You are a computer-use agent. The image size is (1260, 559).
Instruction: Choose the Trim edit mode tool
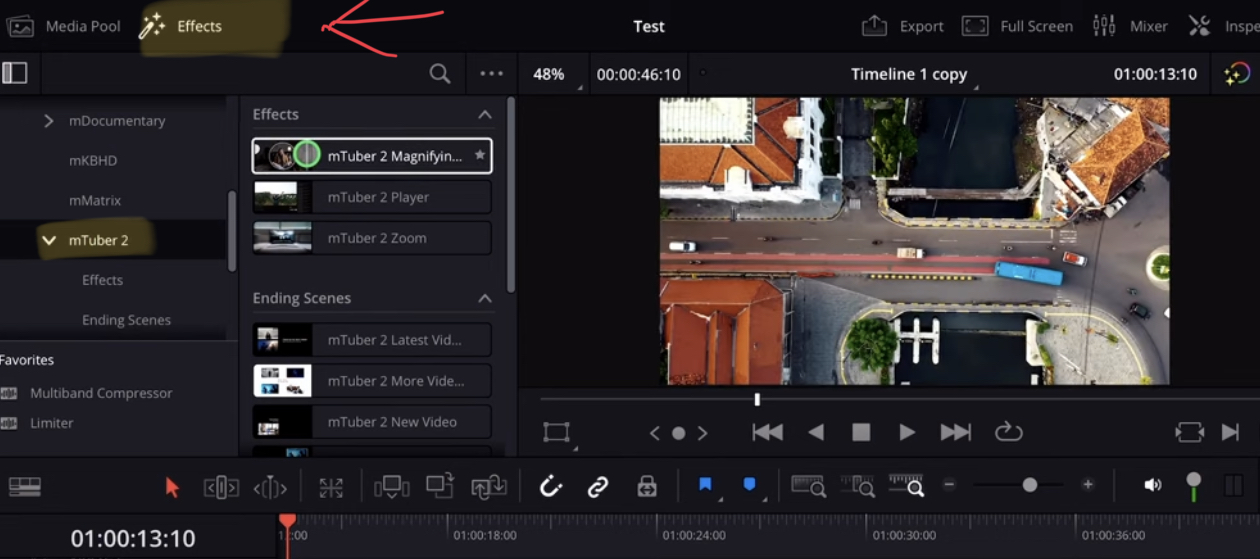(x=221, y=487)
